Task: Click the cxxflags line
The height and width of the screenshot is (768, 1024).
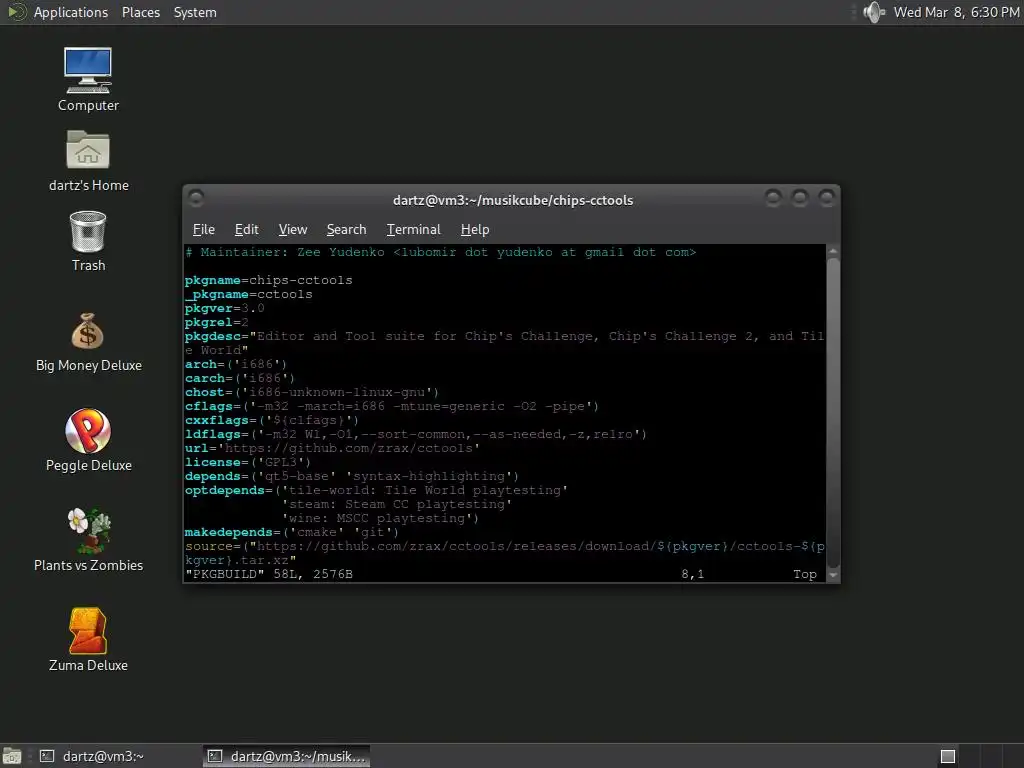Action: click(x=272, y=420)
